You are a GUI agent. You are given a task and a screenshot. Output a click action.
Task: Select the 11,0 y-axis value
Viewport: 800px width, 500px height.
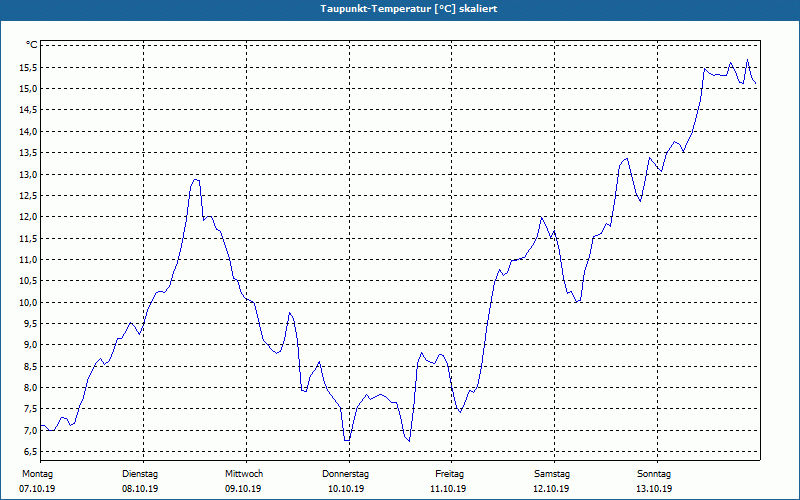coord(28,260)
